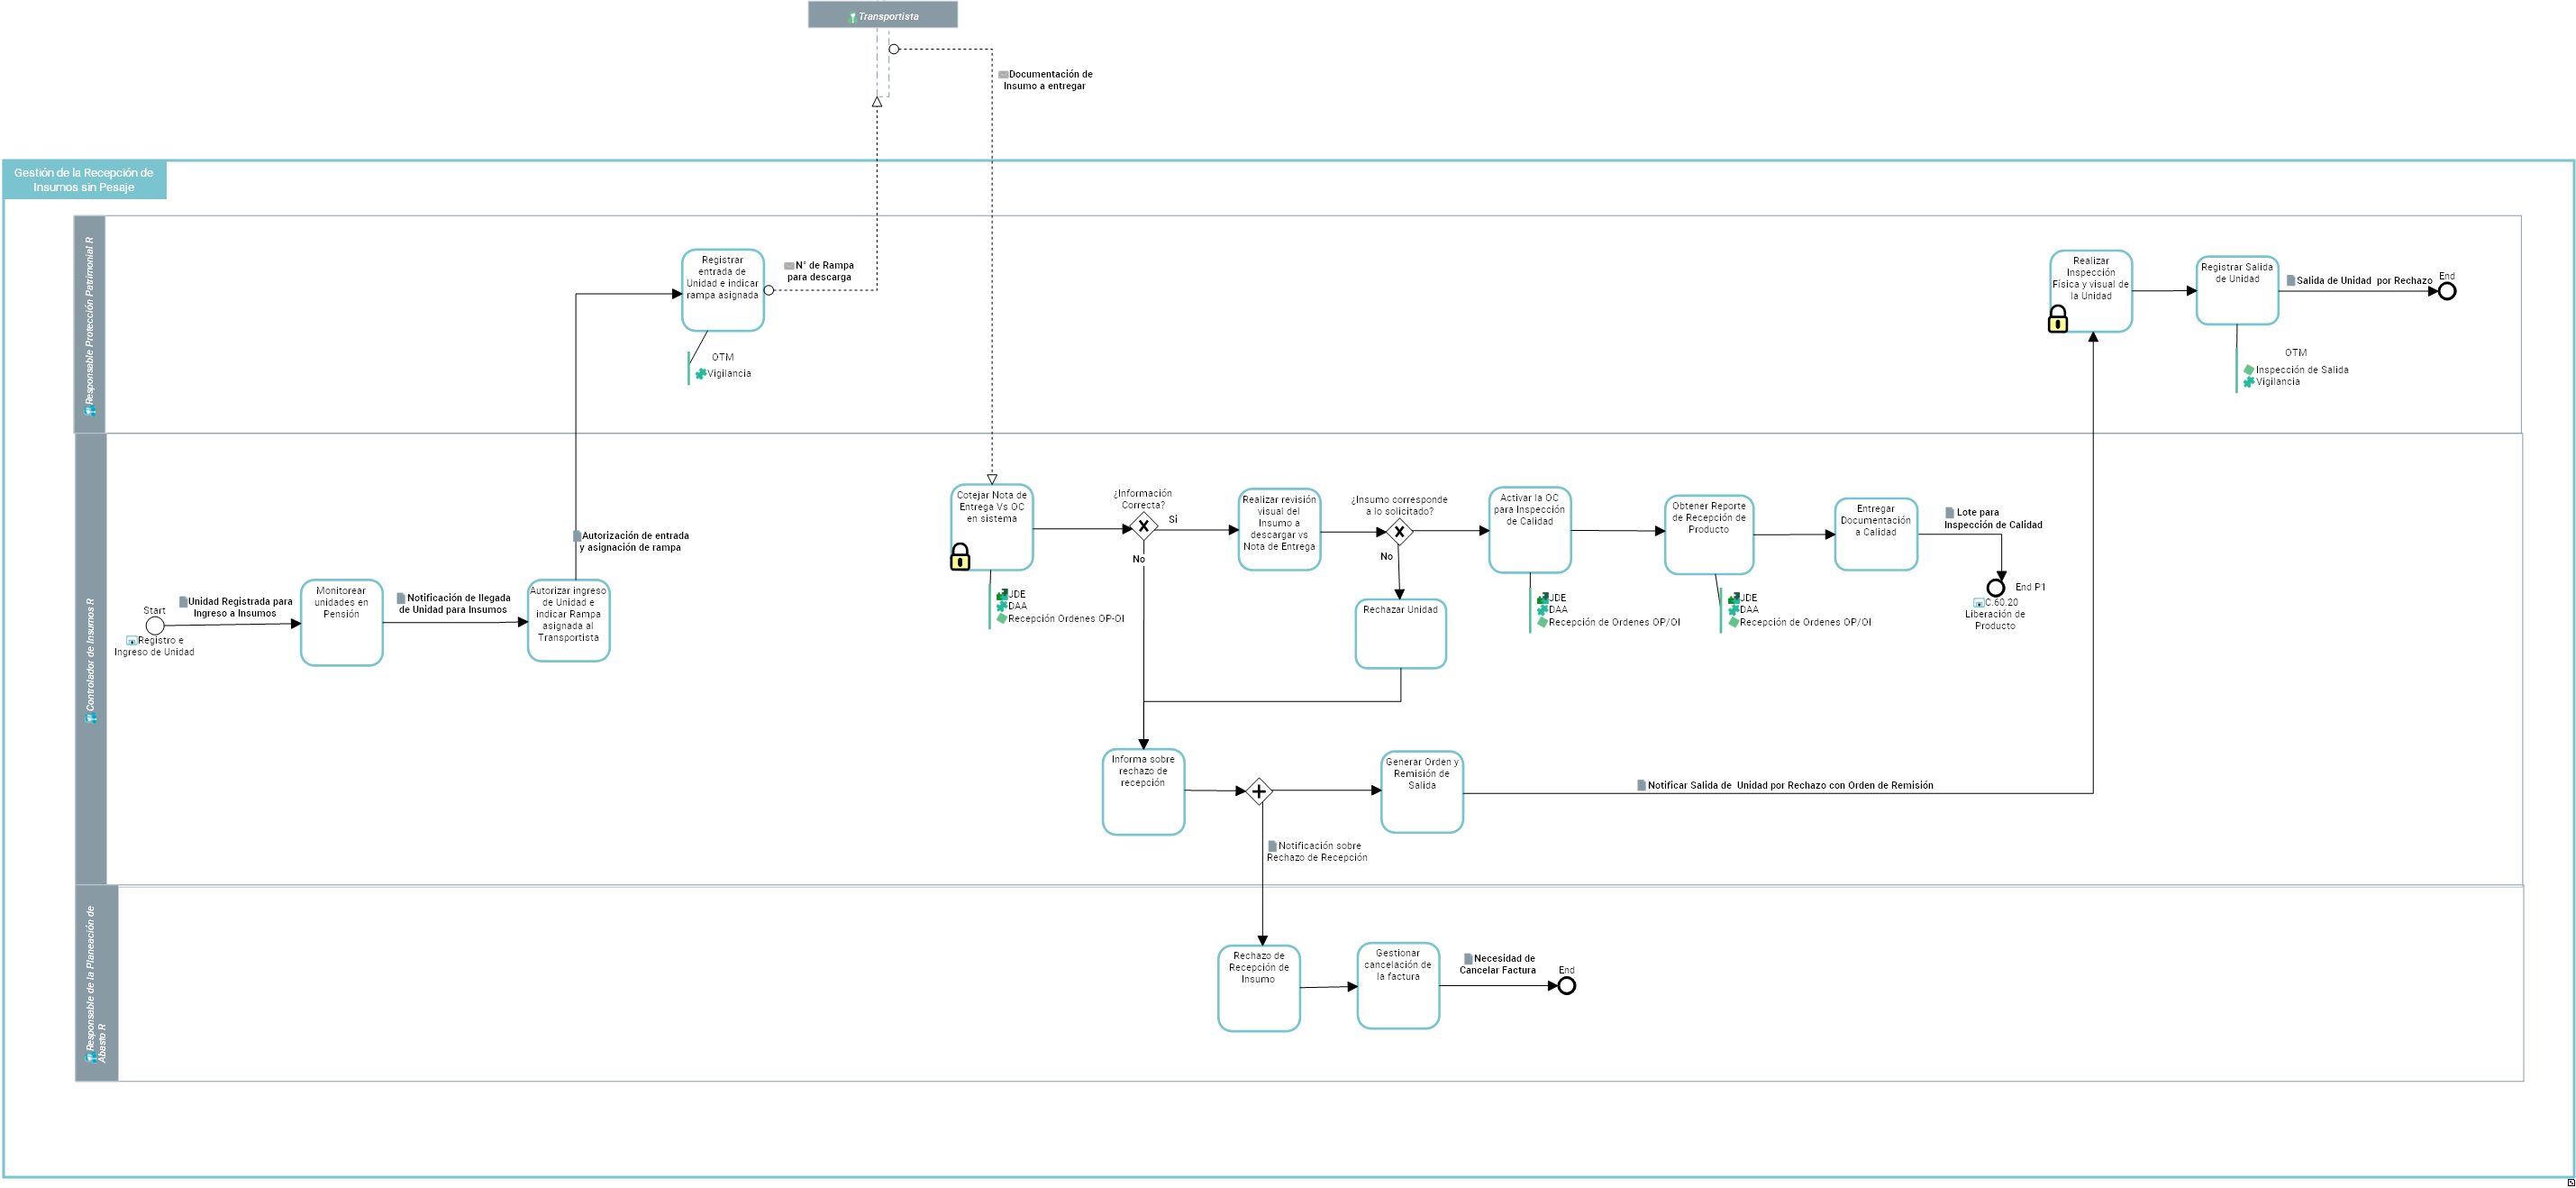Select the Responsable de la Planeación de Abasto lane header
Viewport: 2576px width, 1188px height.
tap(97, 983)
